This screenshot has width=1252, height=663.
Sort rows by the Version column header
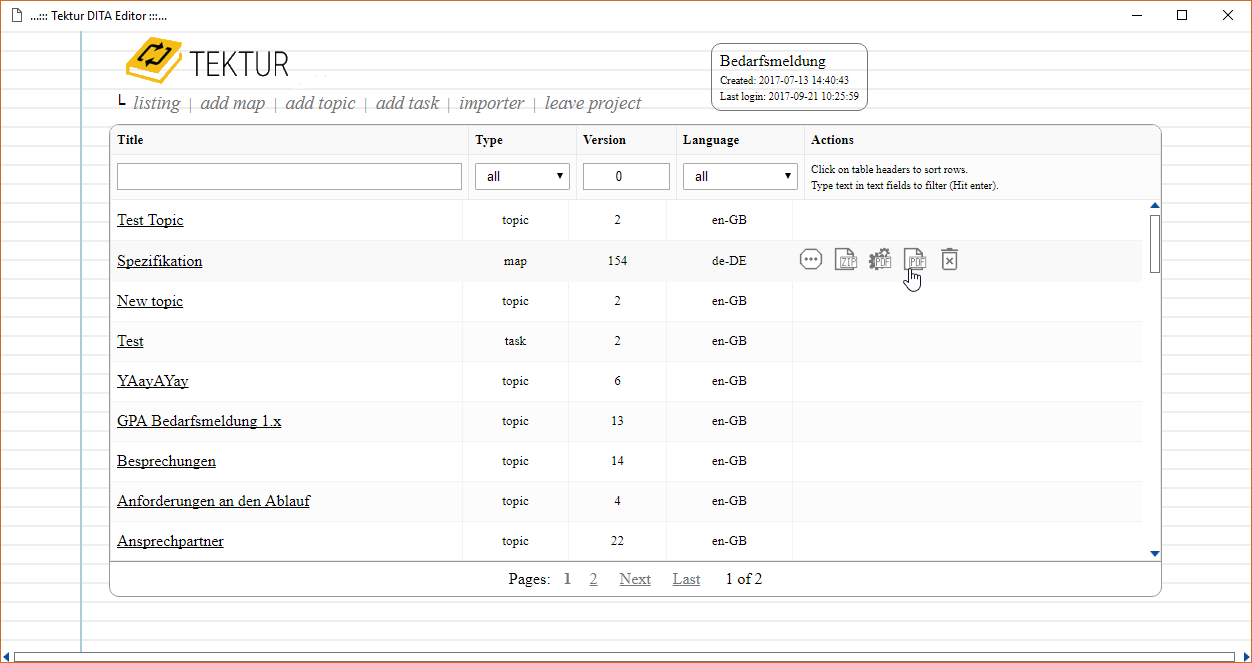pos(604,140)
